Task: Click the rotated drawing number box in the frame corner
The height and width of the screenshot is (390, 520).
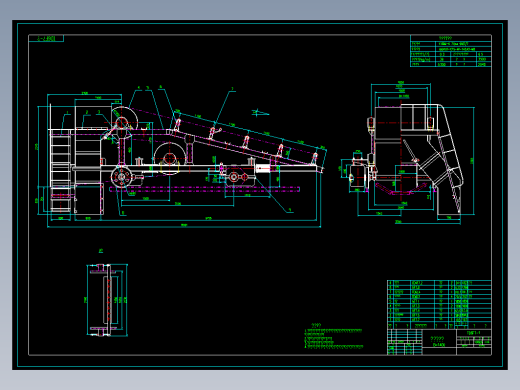Action: coord(46,39)
